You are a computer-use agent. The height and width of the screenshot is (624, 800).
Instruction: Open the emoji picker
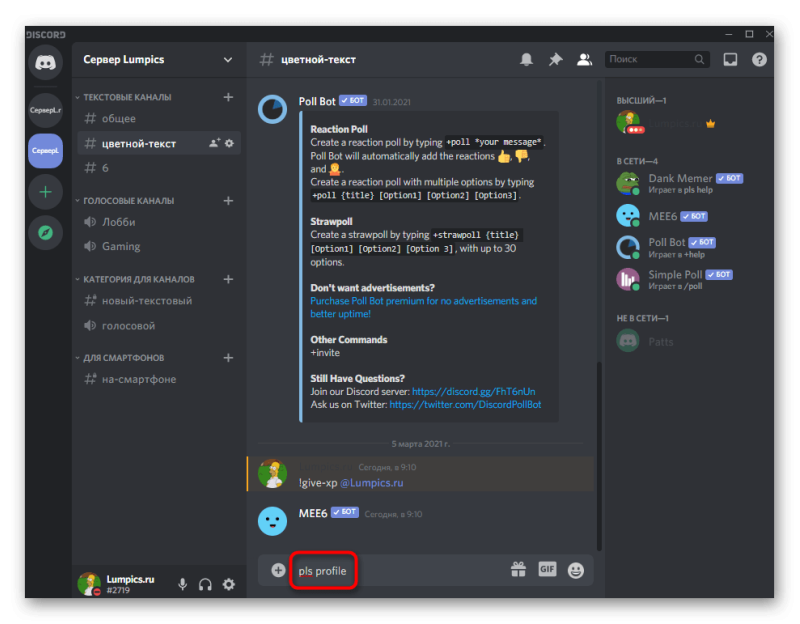coord(576,570)
